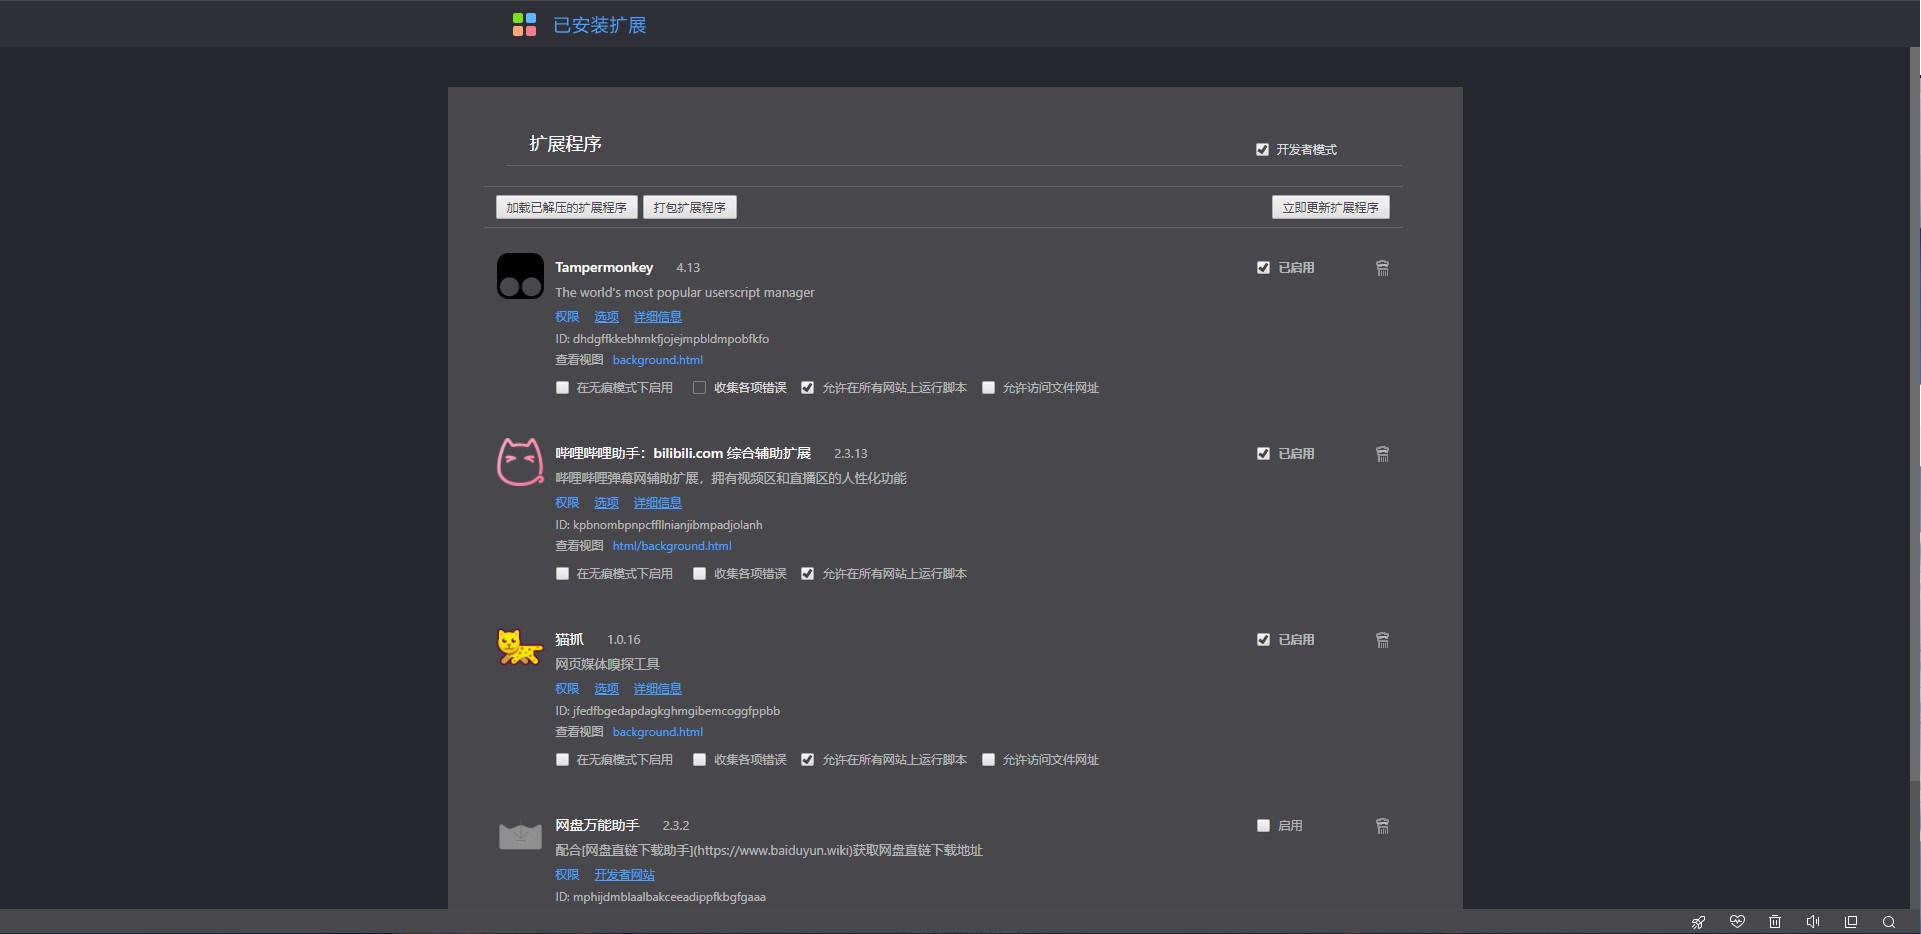Image resolution: width=1921 pixels, height=934 pixels.
Task: Click the colorful extensions grid icon
Action: pos(524,24)
